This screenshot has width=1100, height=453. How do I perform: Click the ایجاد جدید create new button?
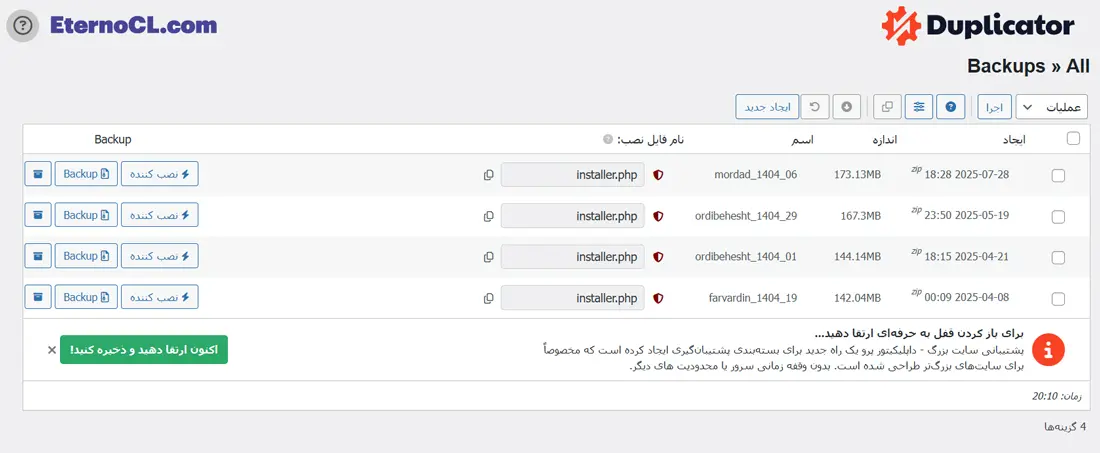tap(767, 107)
